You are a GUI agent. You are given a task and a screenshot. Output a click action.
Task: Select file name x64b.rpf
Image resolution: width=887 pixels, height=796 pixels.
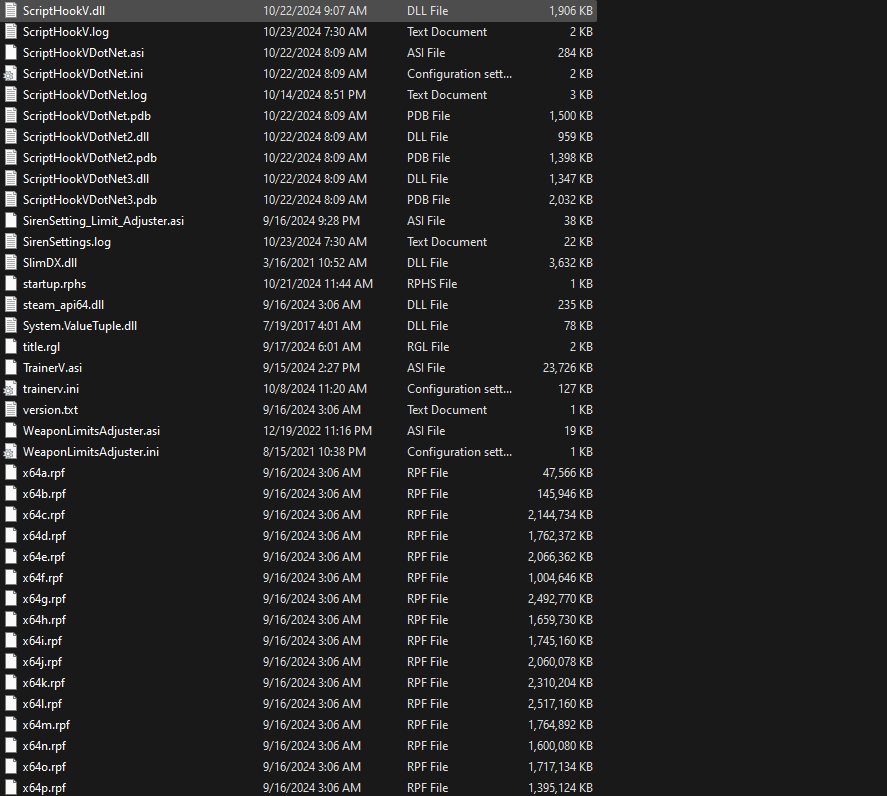point(44,494)
